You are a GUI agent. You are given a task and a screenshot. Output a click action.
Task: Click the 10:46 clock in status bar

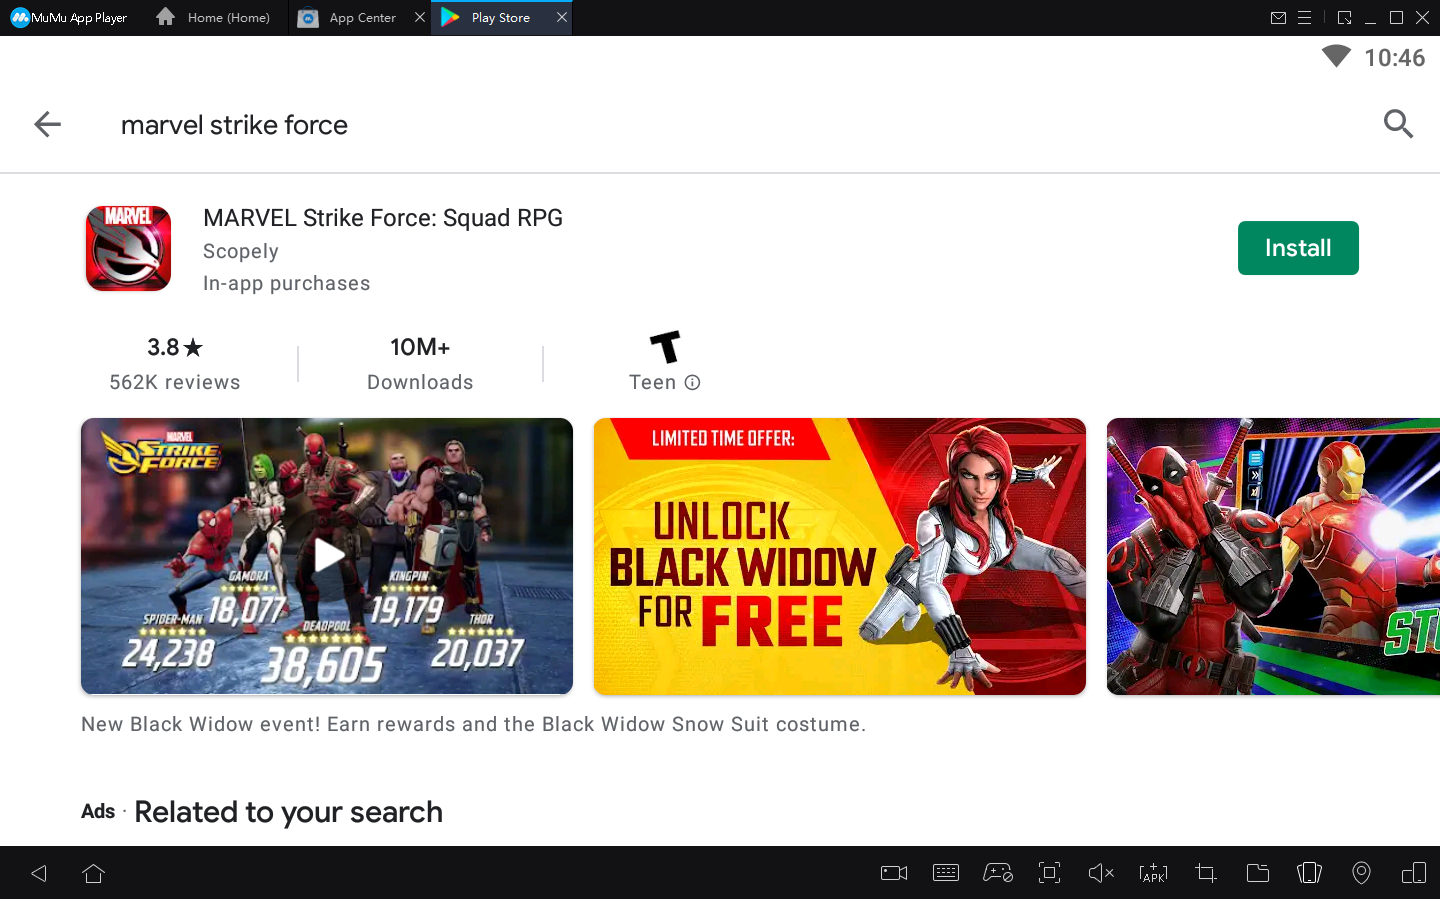(1395, 58)
